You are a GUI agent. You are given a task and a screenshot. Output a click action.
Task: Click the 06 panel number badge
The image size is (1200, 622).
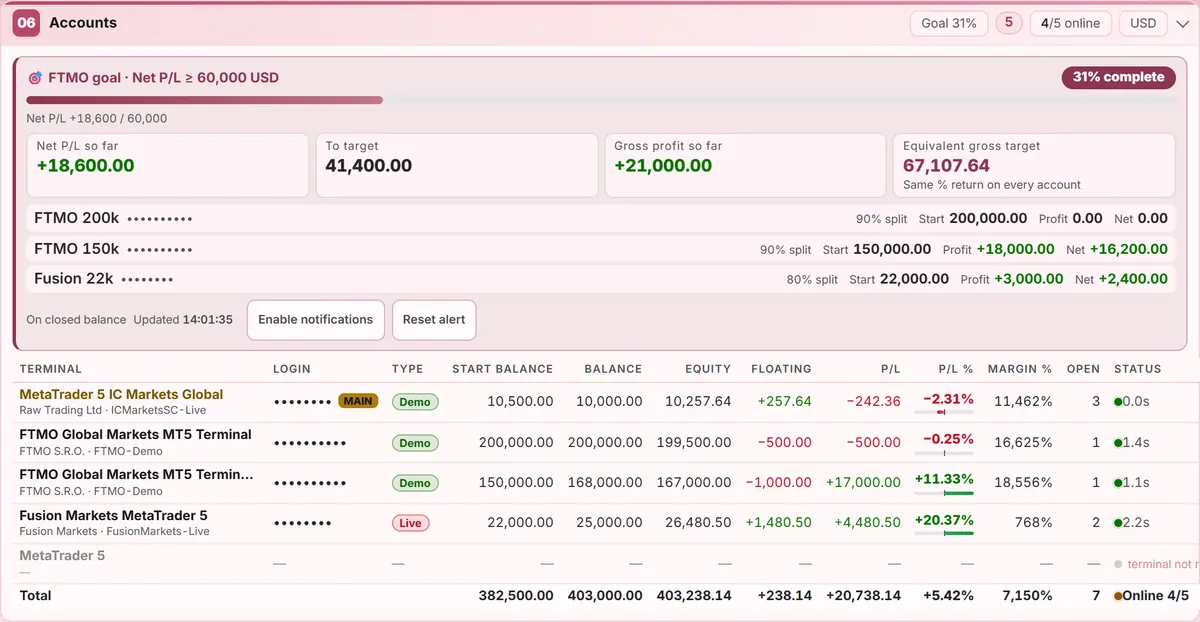click(26, 23)
